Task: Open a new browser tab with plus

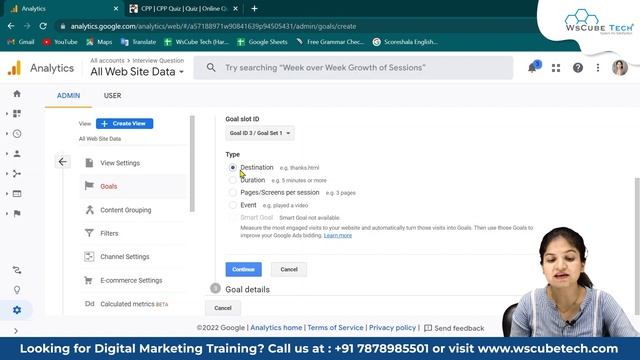Action: (x=254, y=9)
